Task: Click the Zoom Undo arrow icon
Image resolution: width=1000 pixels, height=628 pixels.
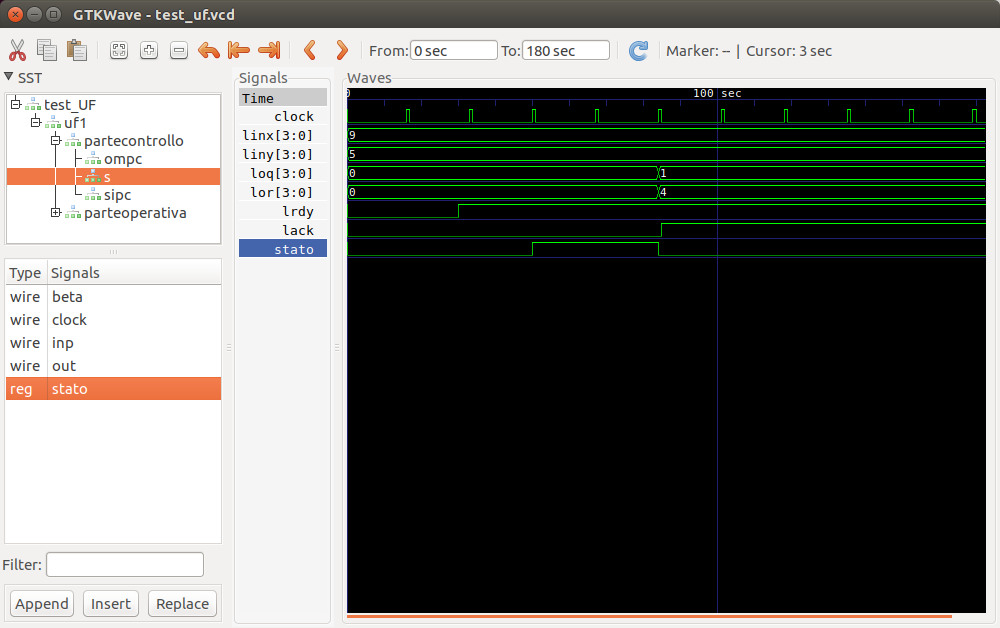Action: pyautogui.click(x=209, y=50)
